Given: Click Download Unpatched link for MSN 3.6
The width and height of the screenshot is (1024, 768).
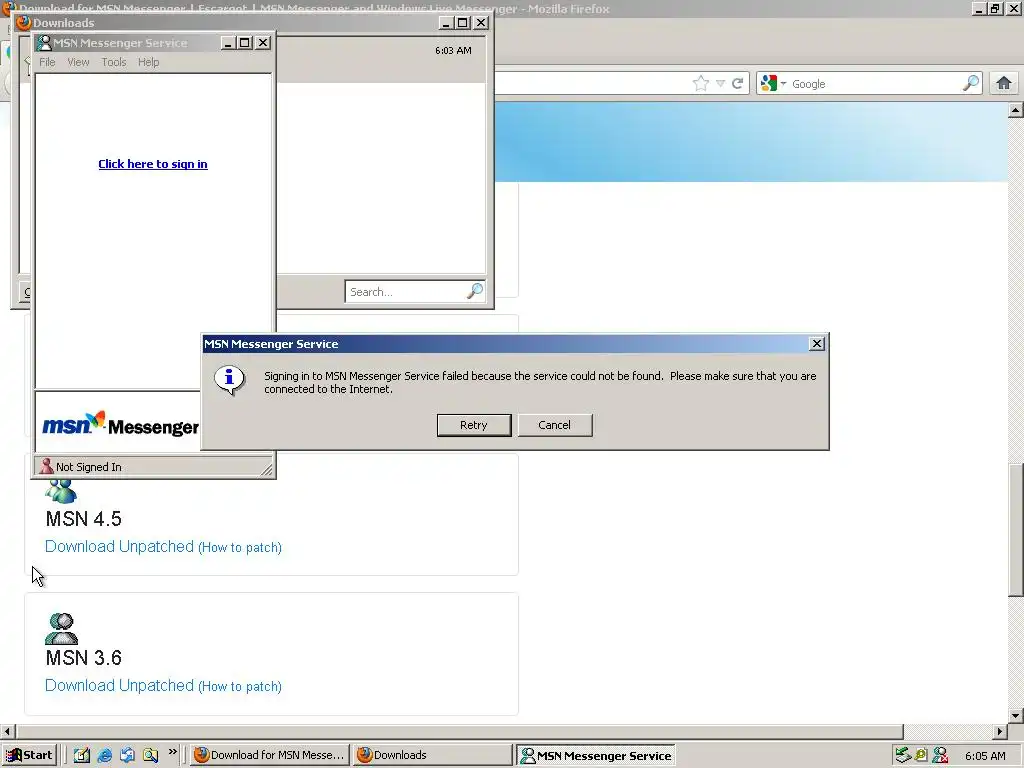Looking at the screenshot, I should pos(120,686).
